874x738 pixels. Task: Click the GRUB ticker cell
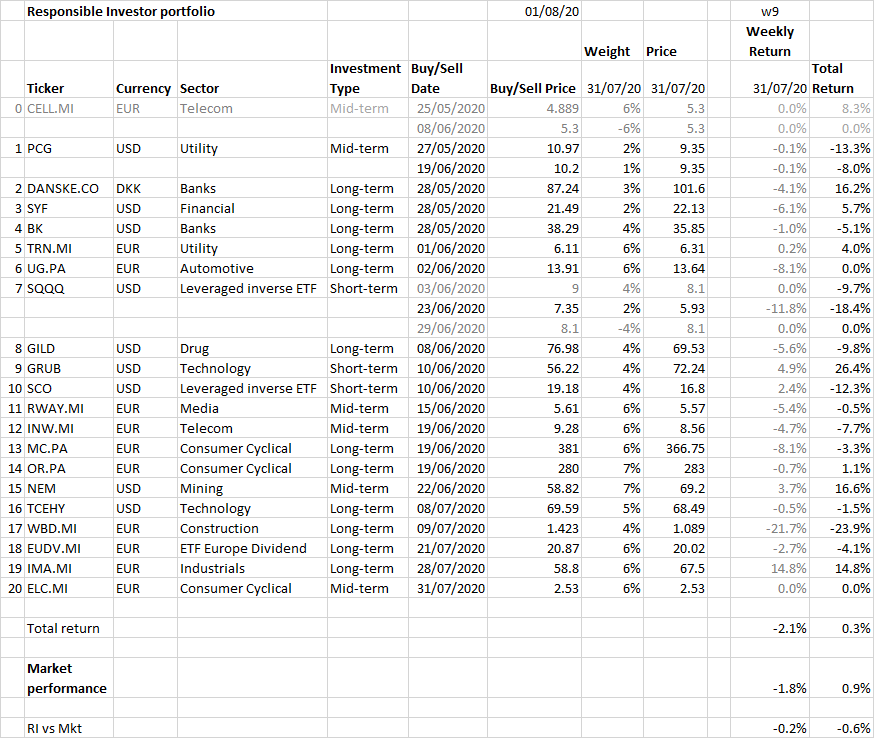click(x=45, y=368)
